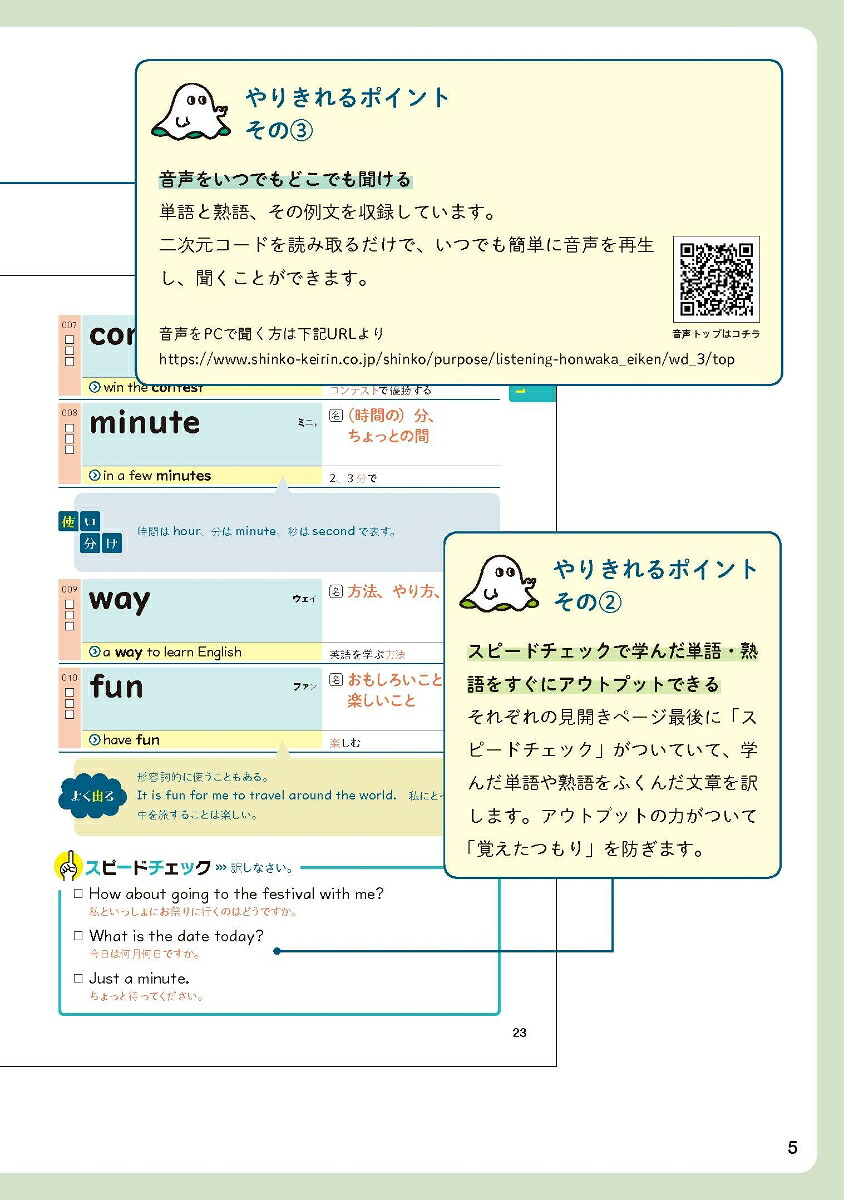Viewport: 844px width, 1200px height.
Task: Click the line 単語と熟語、その例文を収録しています。
Action: click(328, 213)
